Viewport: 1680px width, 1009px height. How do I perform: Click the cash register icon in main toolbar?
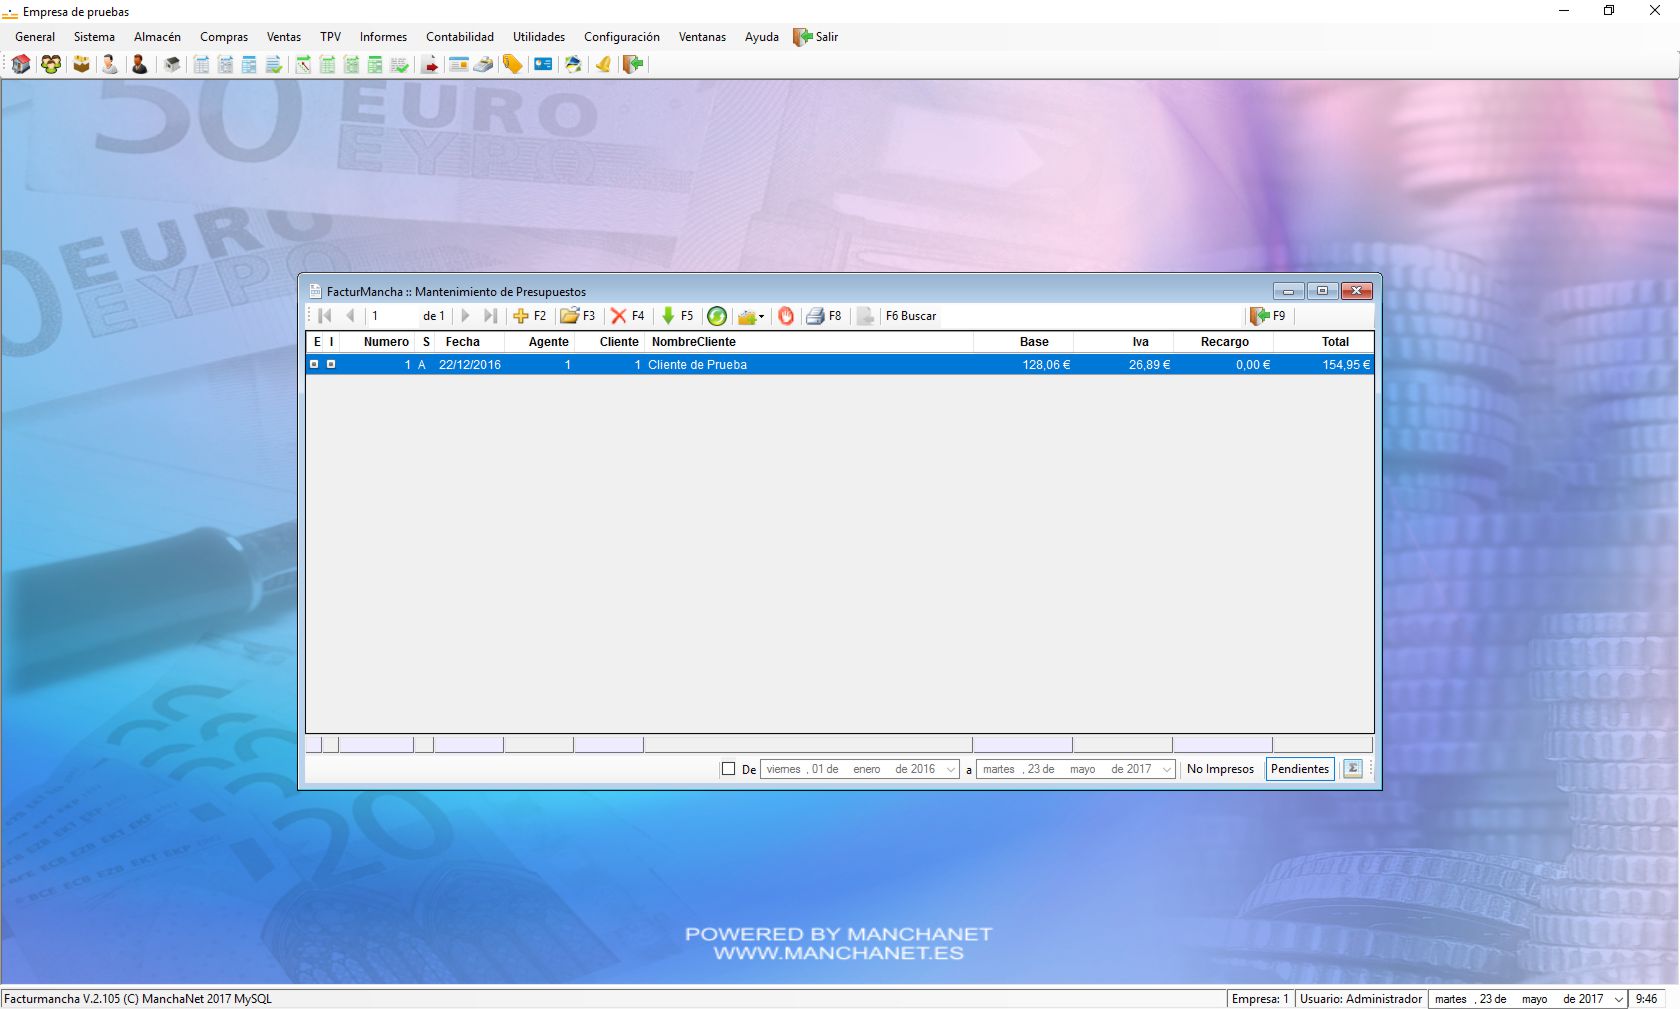click(x=482, y=64)
